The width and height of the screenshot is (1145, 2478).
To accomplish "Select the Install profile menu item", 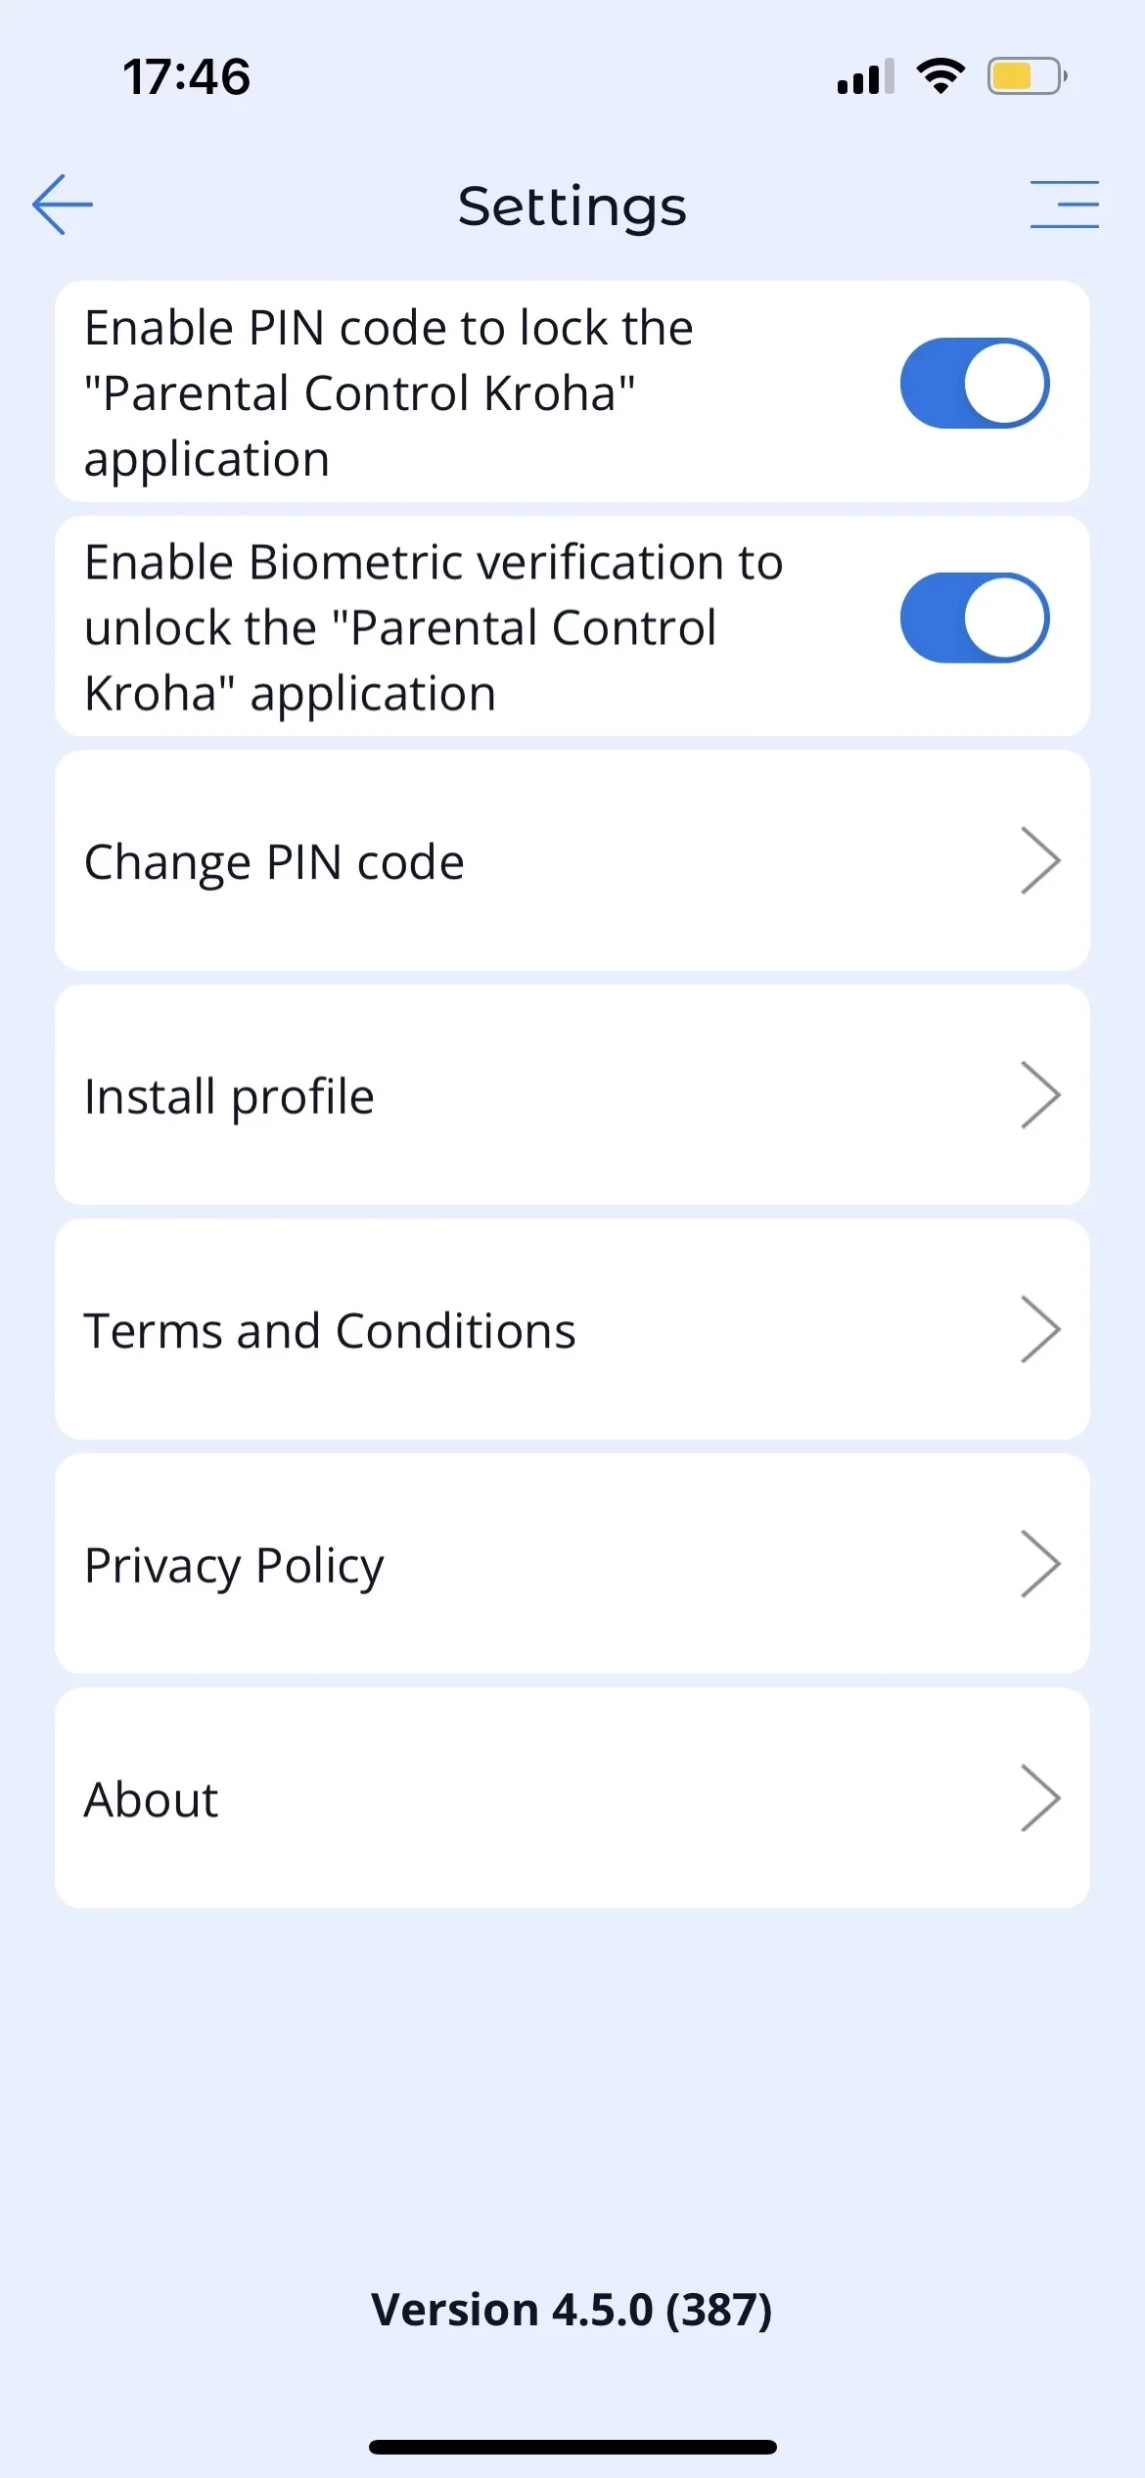I will pos(229,1097).
